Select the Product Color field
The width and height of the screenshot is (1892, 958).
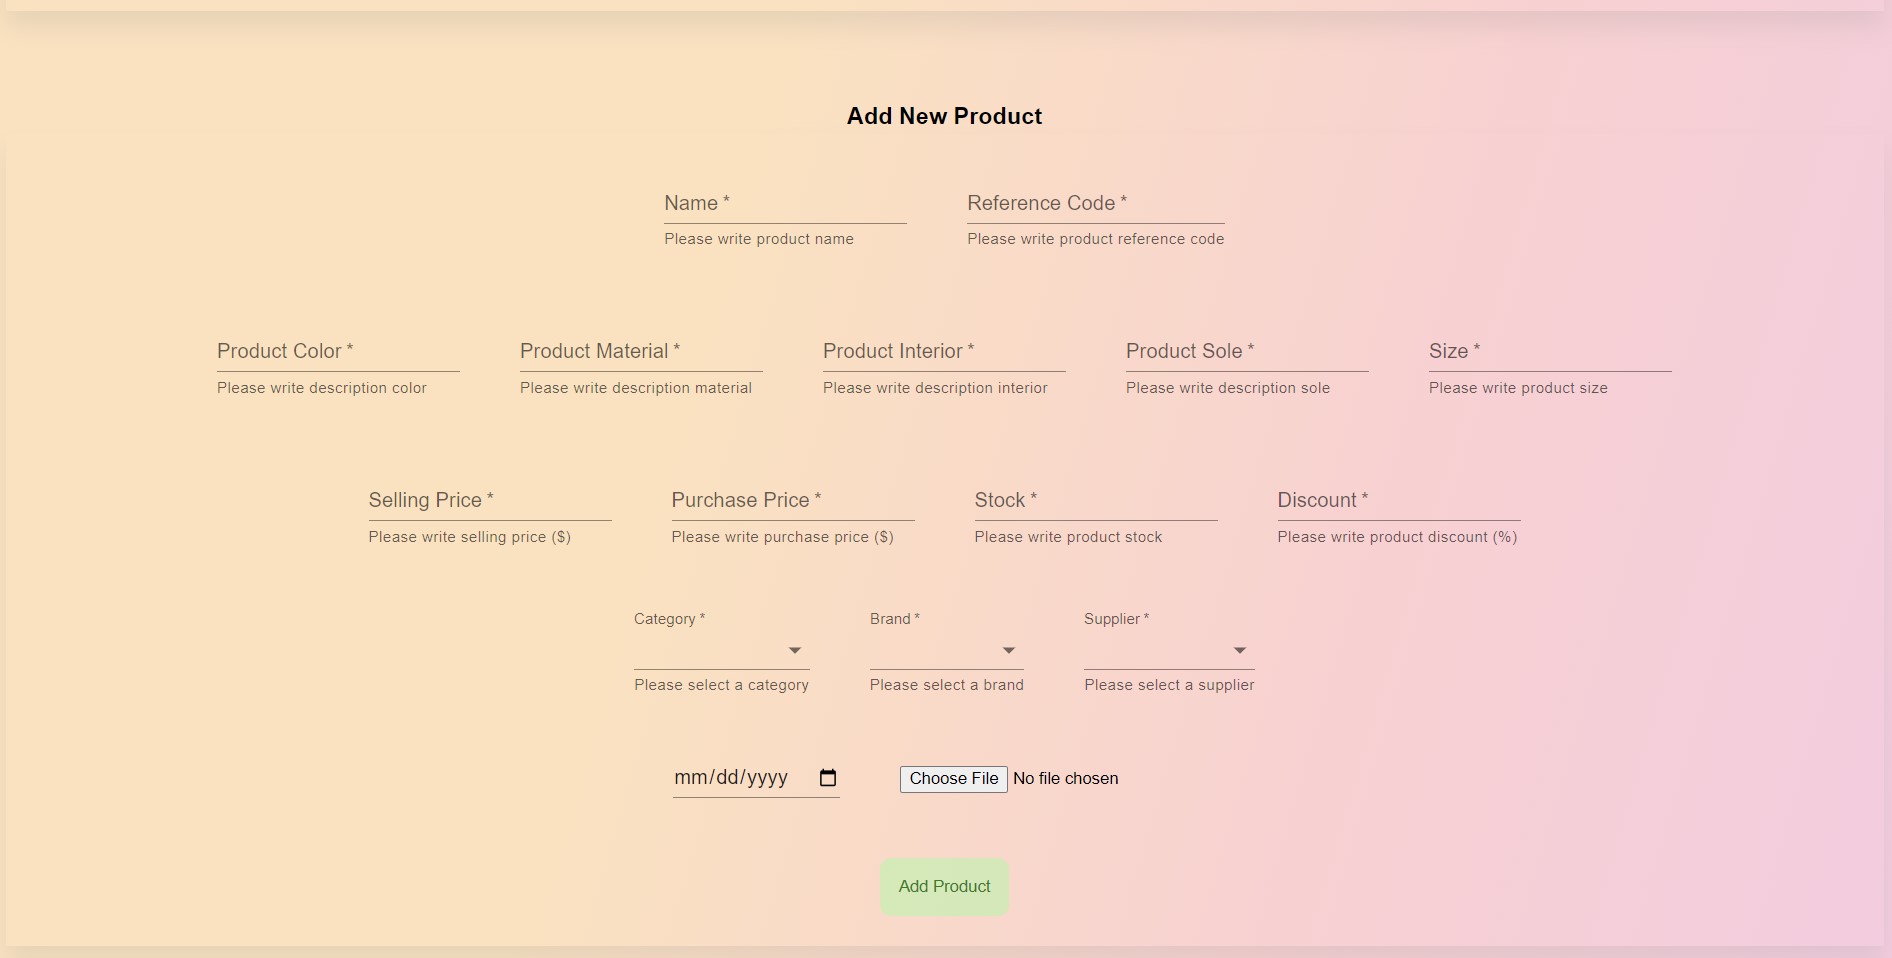tap(337, 356)
